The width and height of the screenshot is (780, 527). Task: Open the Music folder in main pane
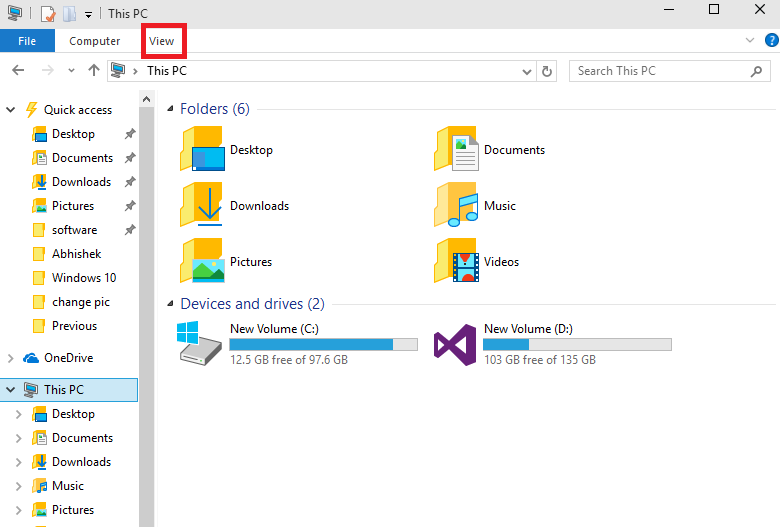point(455,206)
